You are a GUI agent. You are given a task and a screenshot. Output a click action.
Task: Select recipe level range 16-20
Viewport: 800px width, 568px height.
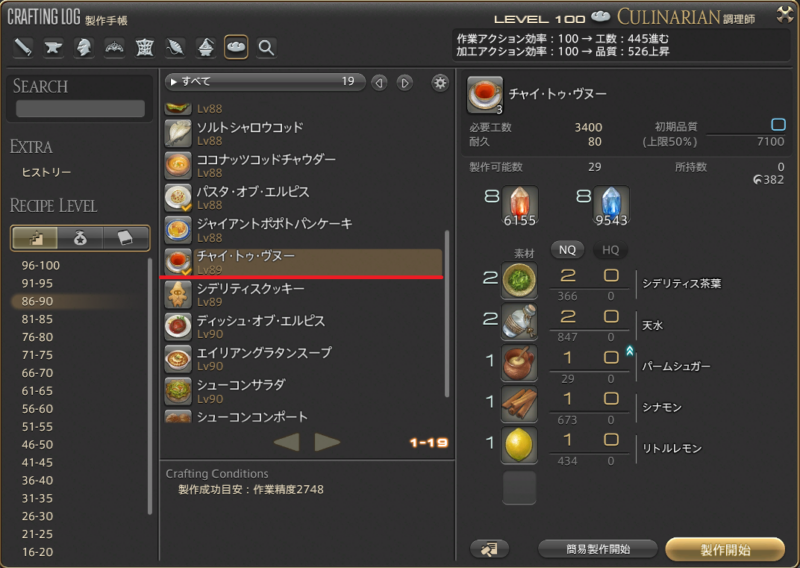tap(37, 552)
